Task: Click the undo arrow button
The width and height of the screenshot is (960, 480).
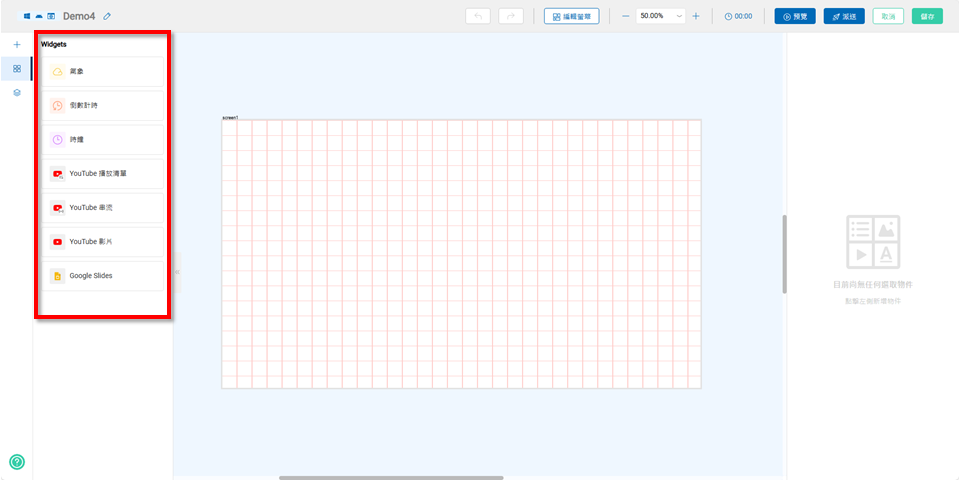Action: 479,16
